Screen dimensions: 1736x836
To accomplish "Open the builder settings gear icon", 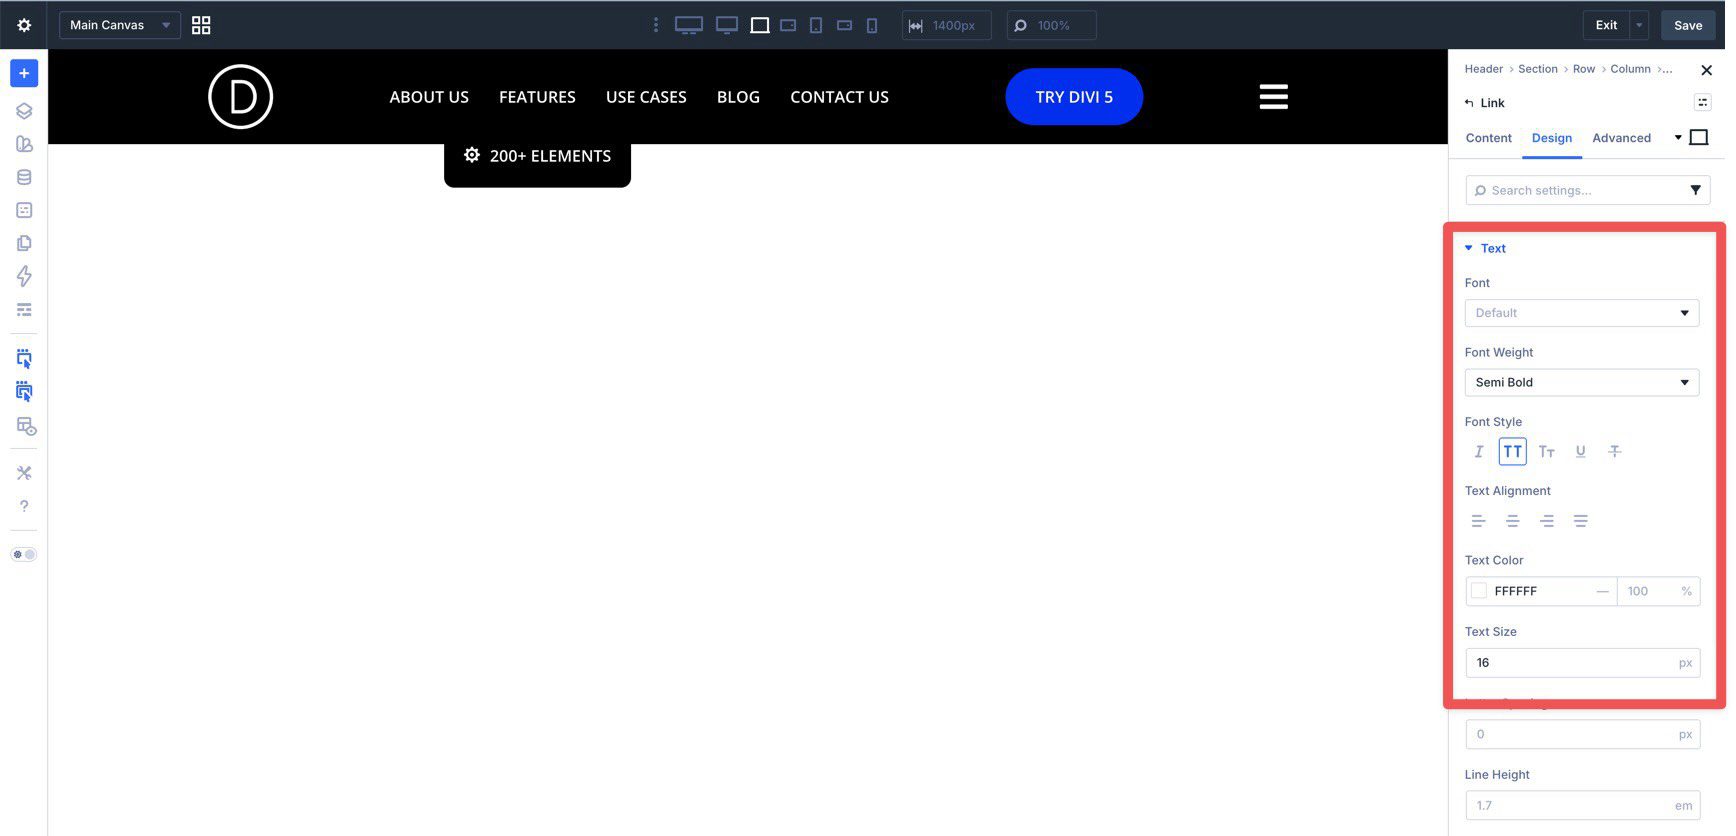I will (24, 25).
